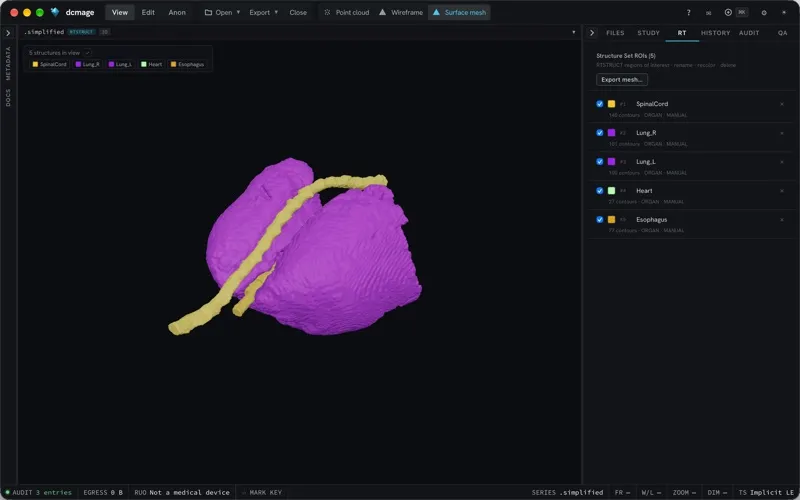Open help via the question mark icon

pyautogui.click(x=689, y=13)
